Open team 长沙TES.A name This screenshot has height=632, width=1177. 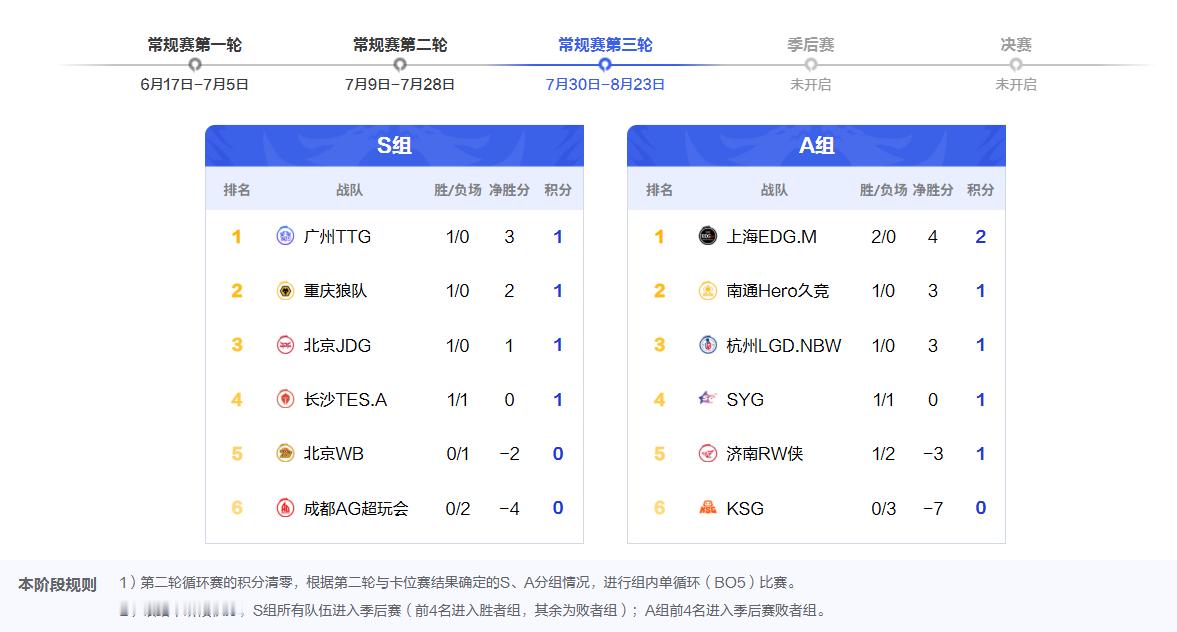click(345, 399)
